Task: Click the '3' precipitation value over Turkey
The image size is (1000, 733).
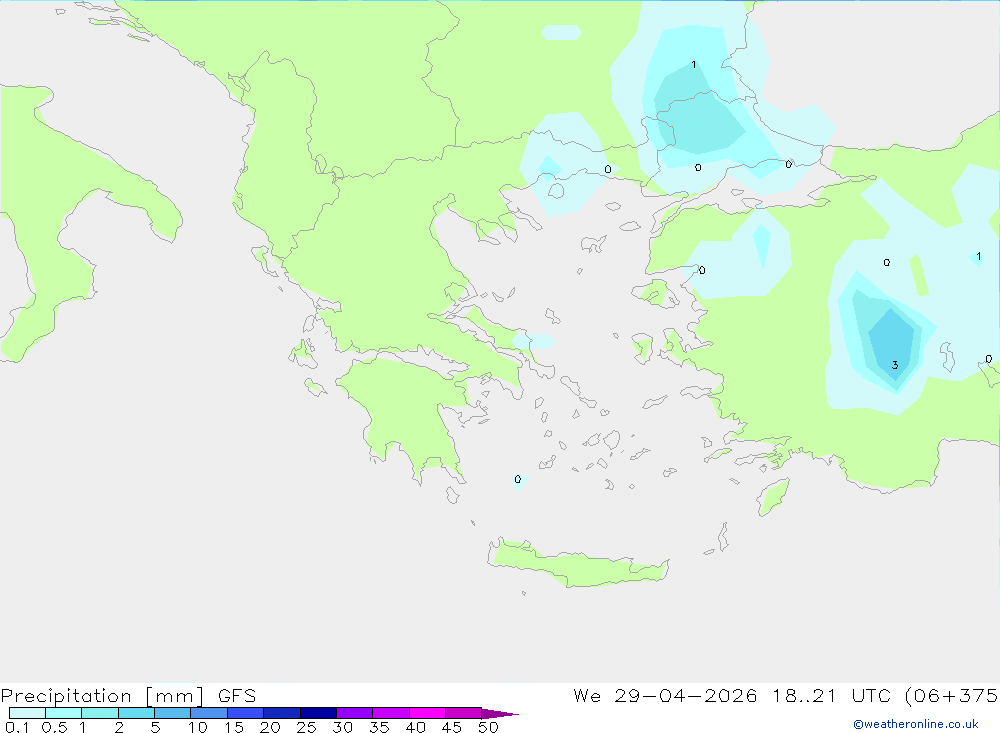Action: (x=895, y=365)
